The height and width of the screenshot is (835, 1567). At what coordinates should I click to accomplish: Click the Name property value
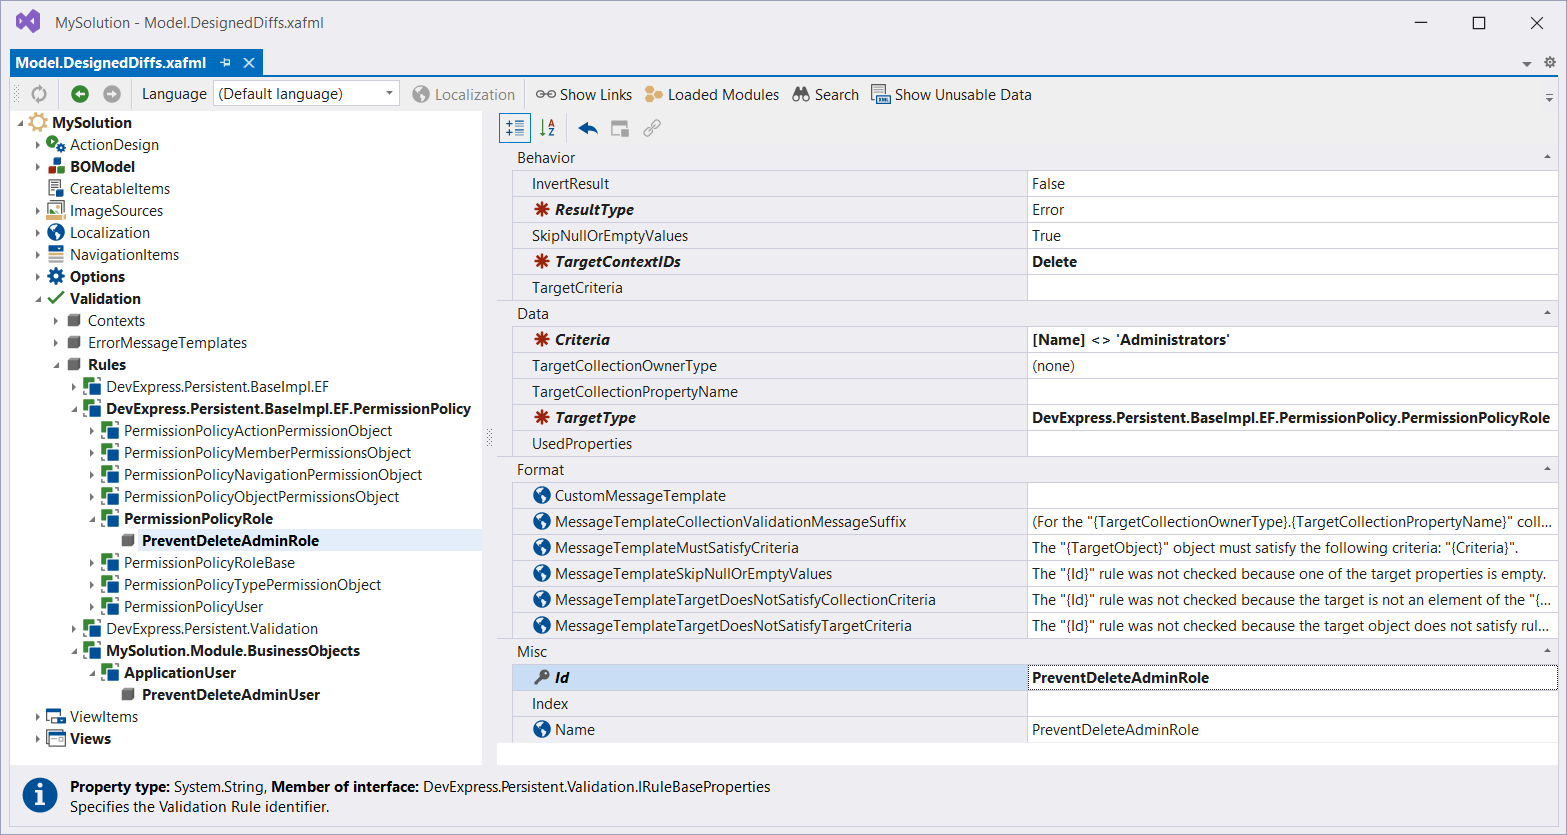click(1292, 730)
